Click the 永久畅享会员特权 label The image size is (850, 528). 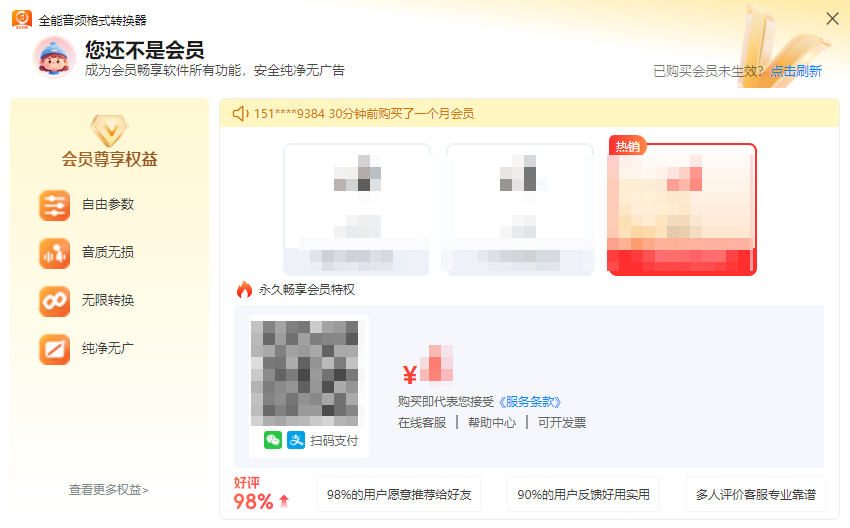click(307, 289)
